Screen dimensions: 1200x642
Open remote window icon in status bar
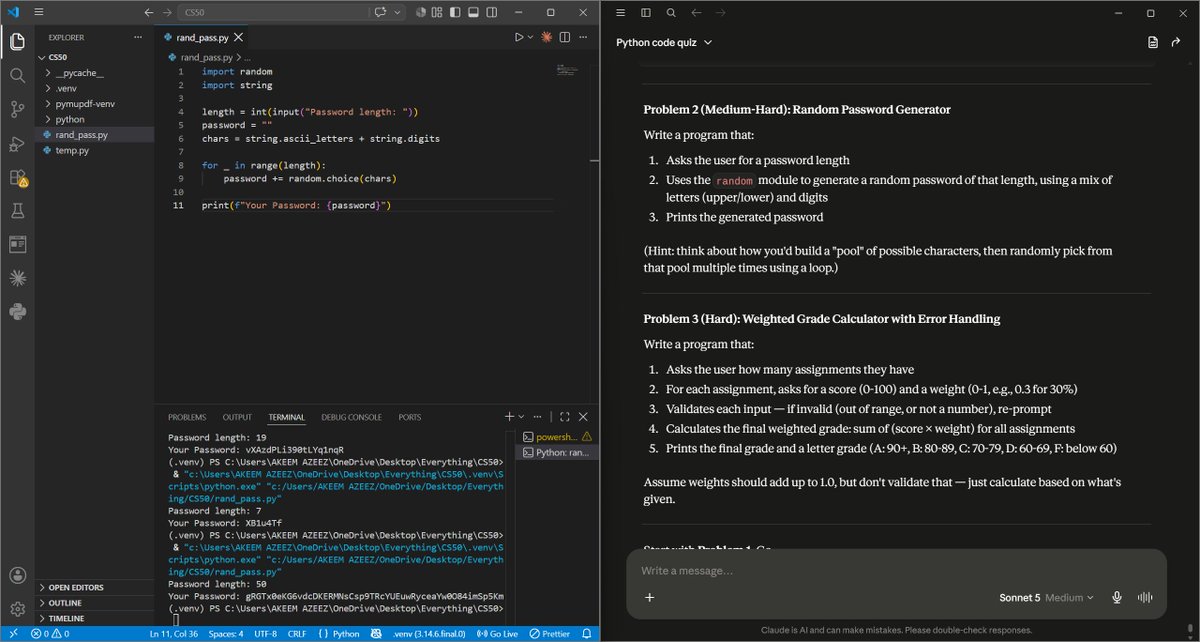click(12, 634)
